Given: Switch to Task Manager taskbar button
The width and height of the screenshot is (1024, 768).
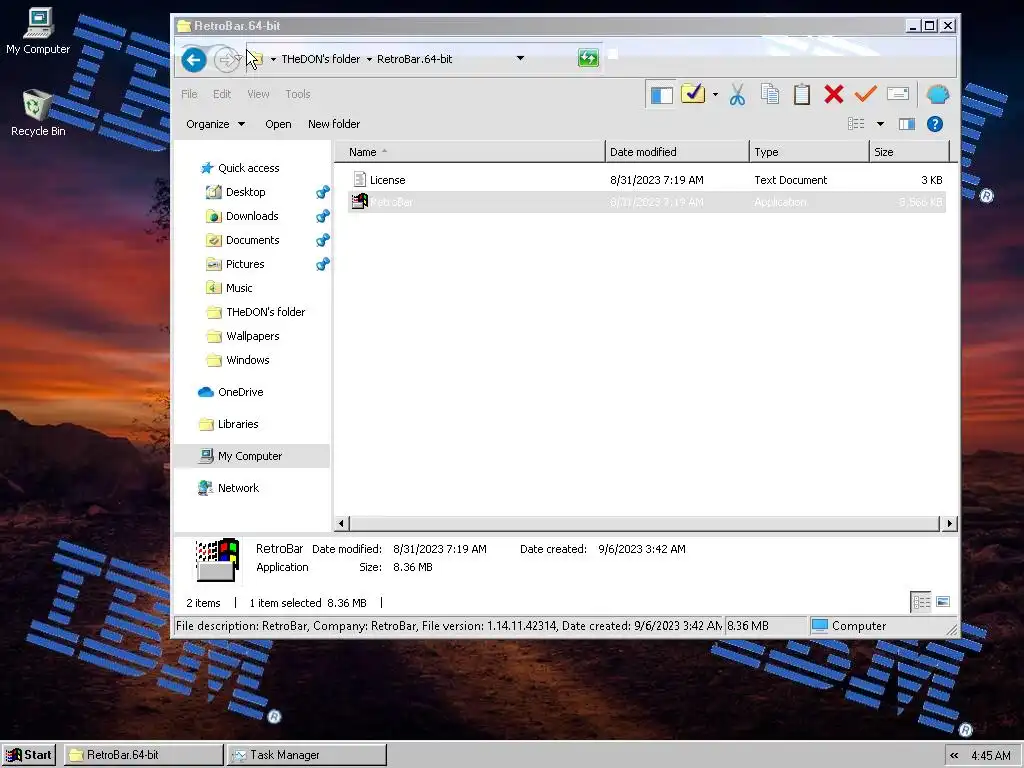Looking at the screenshot, I should 306,755.
